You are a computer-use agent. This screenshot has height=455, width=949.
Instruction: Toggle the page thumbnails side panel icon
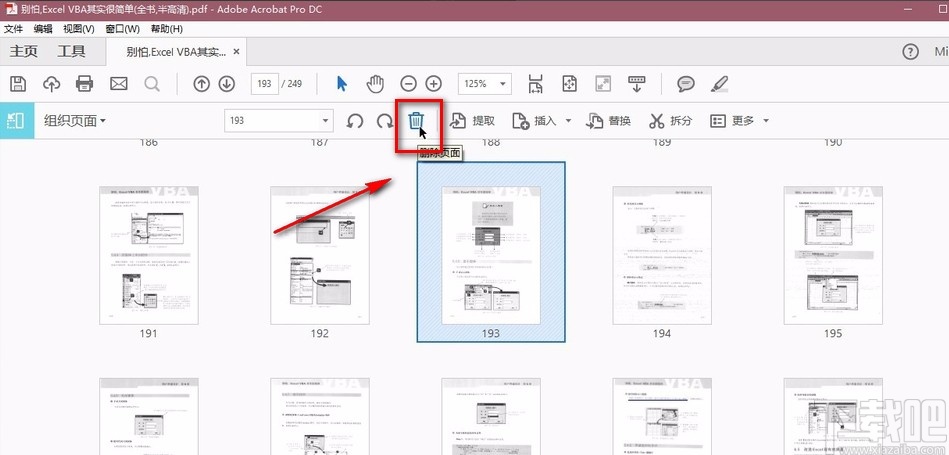[15, 120]
